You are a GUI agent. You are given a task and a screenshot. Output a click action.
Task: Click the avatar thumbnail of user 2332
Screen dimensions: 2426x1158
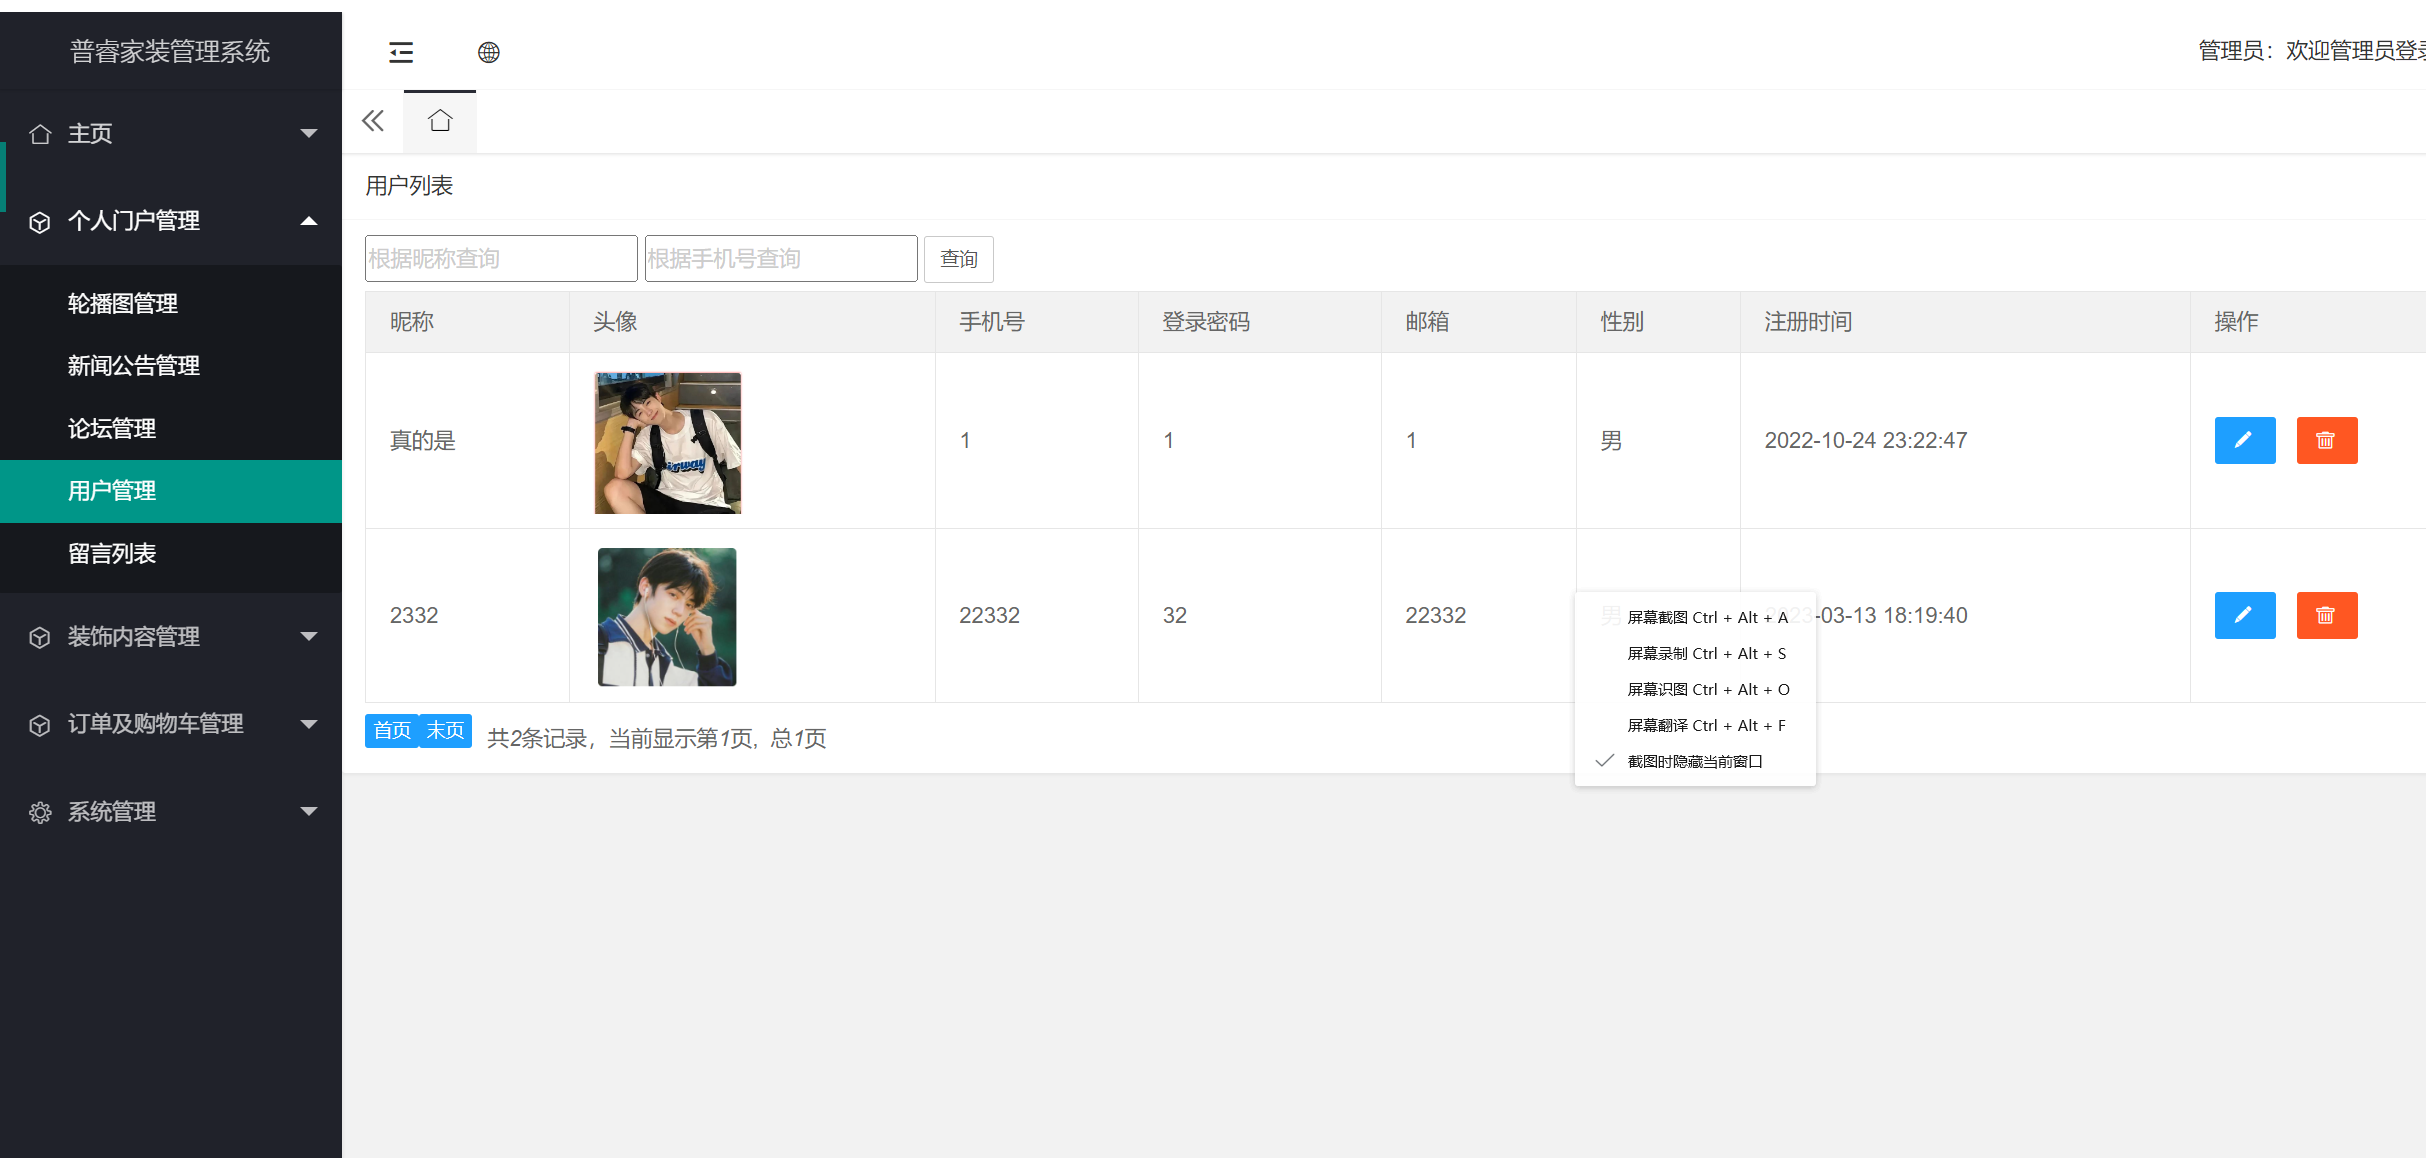[666, 616]
